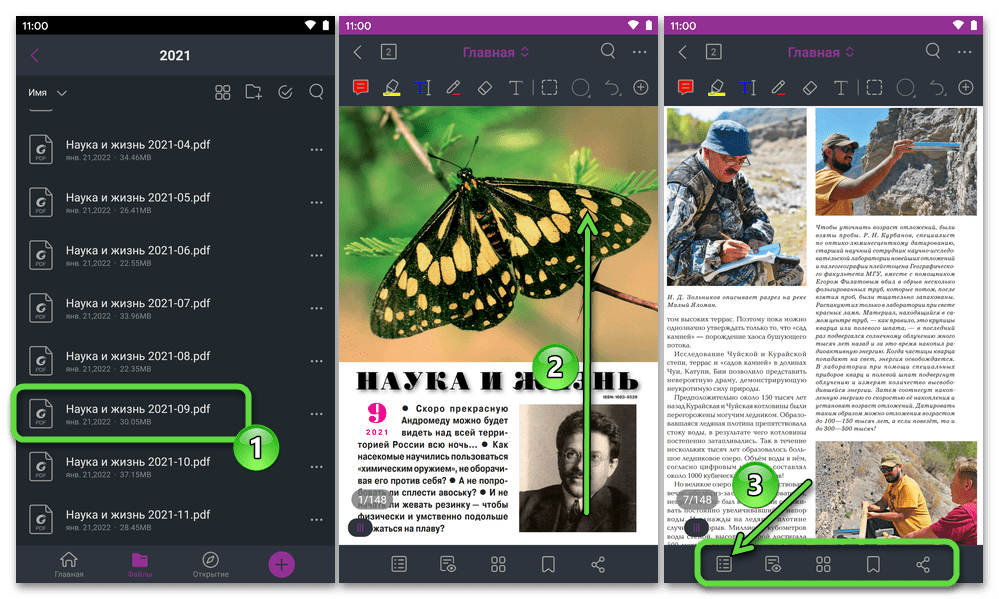The height and width of the screenshot is (599, 999).
Task: Search document in cover page viewer
Action: click(608, 51)
